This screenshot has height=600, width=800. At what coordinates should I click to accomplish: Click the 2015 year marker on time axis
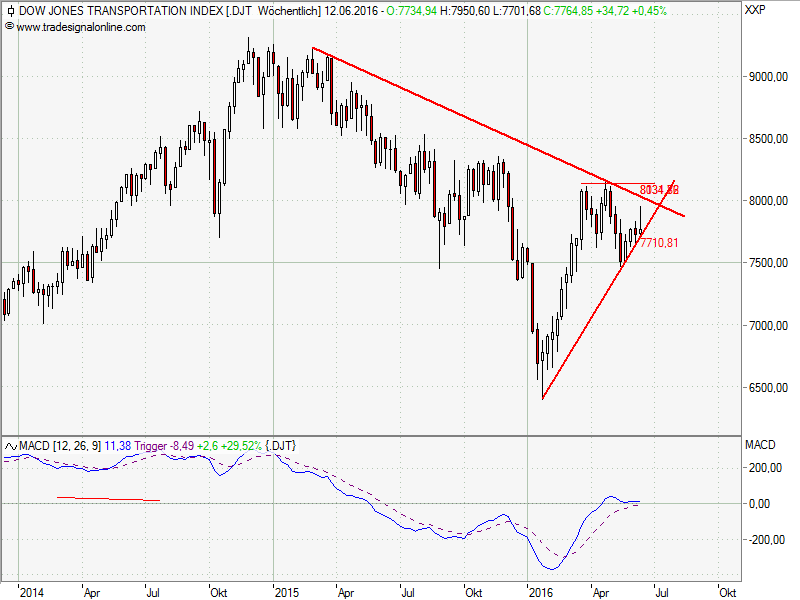coord(286,591)
